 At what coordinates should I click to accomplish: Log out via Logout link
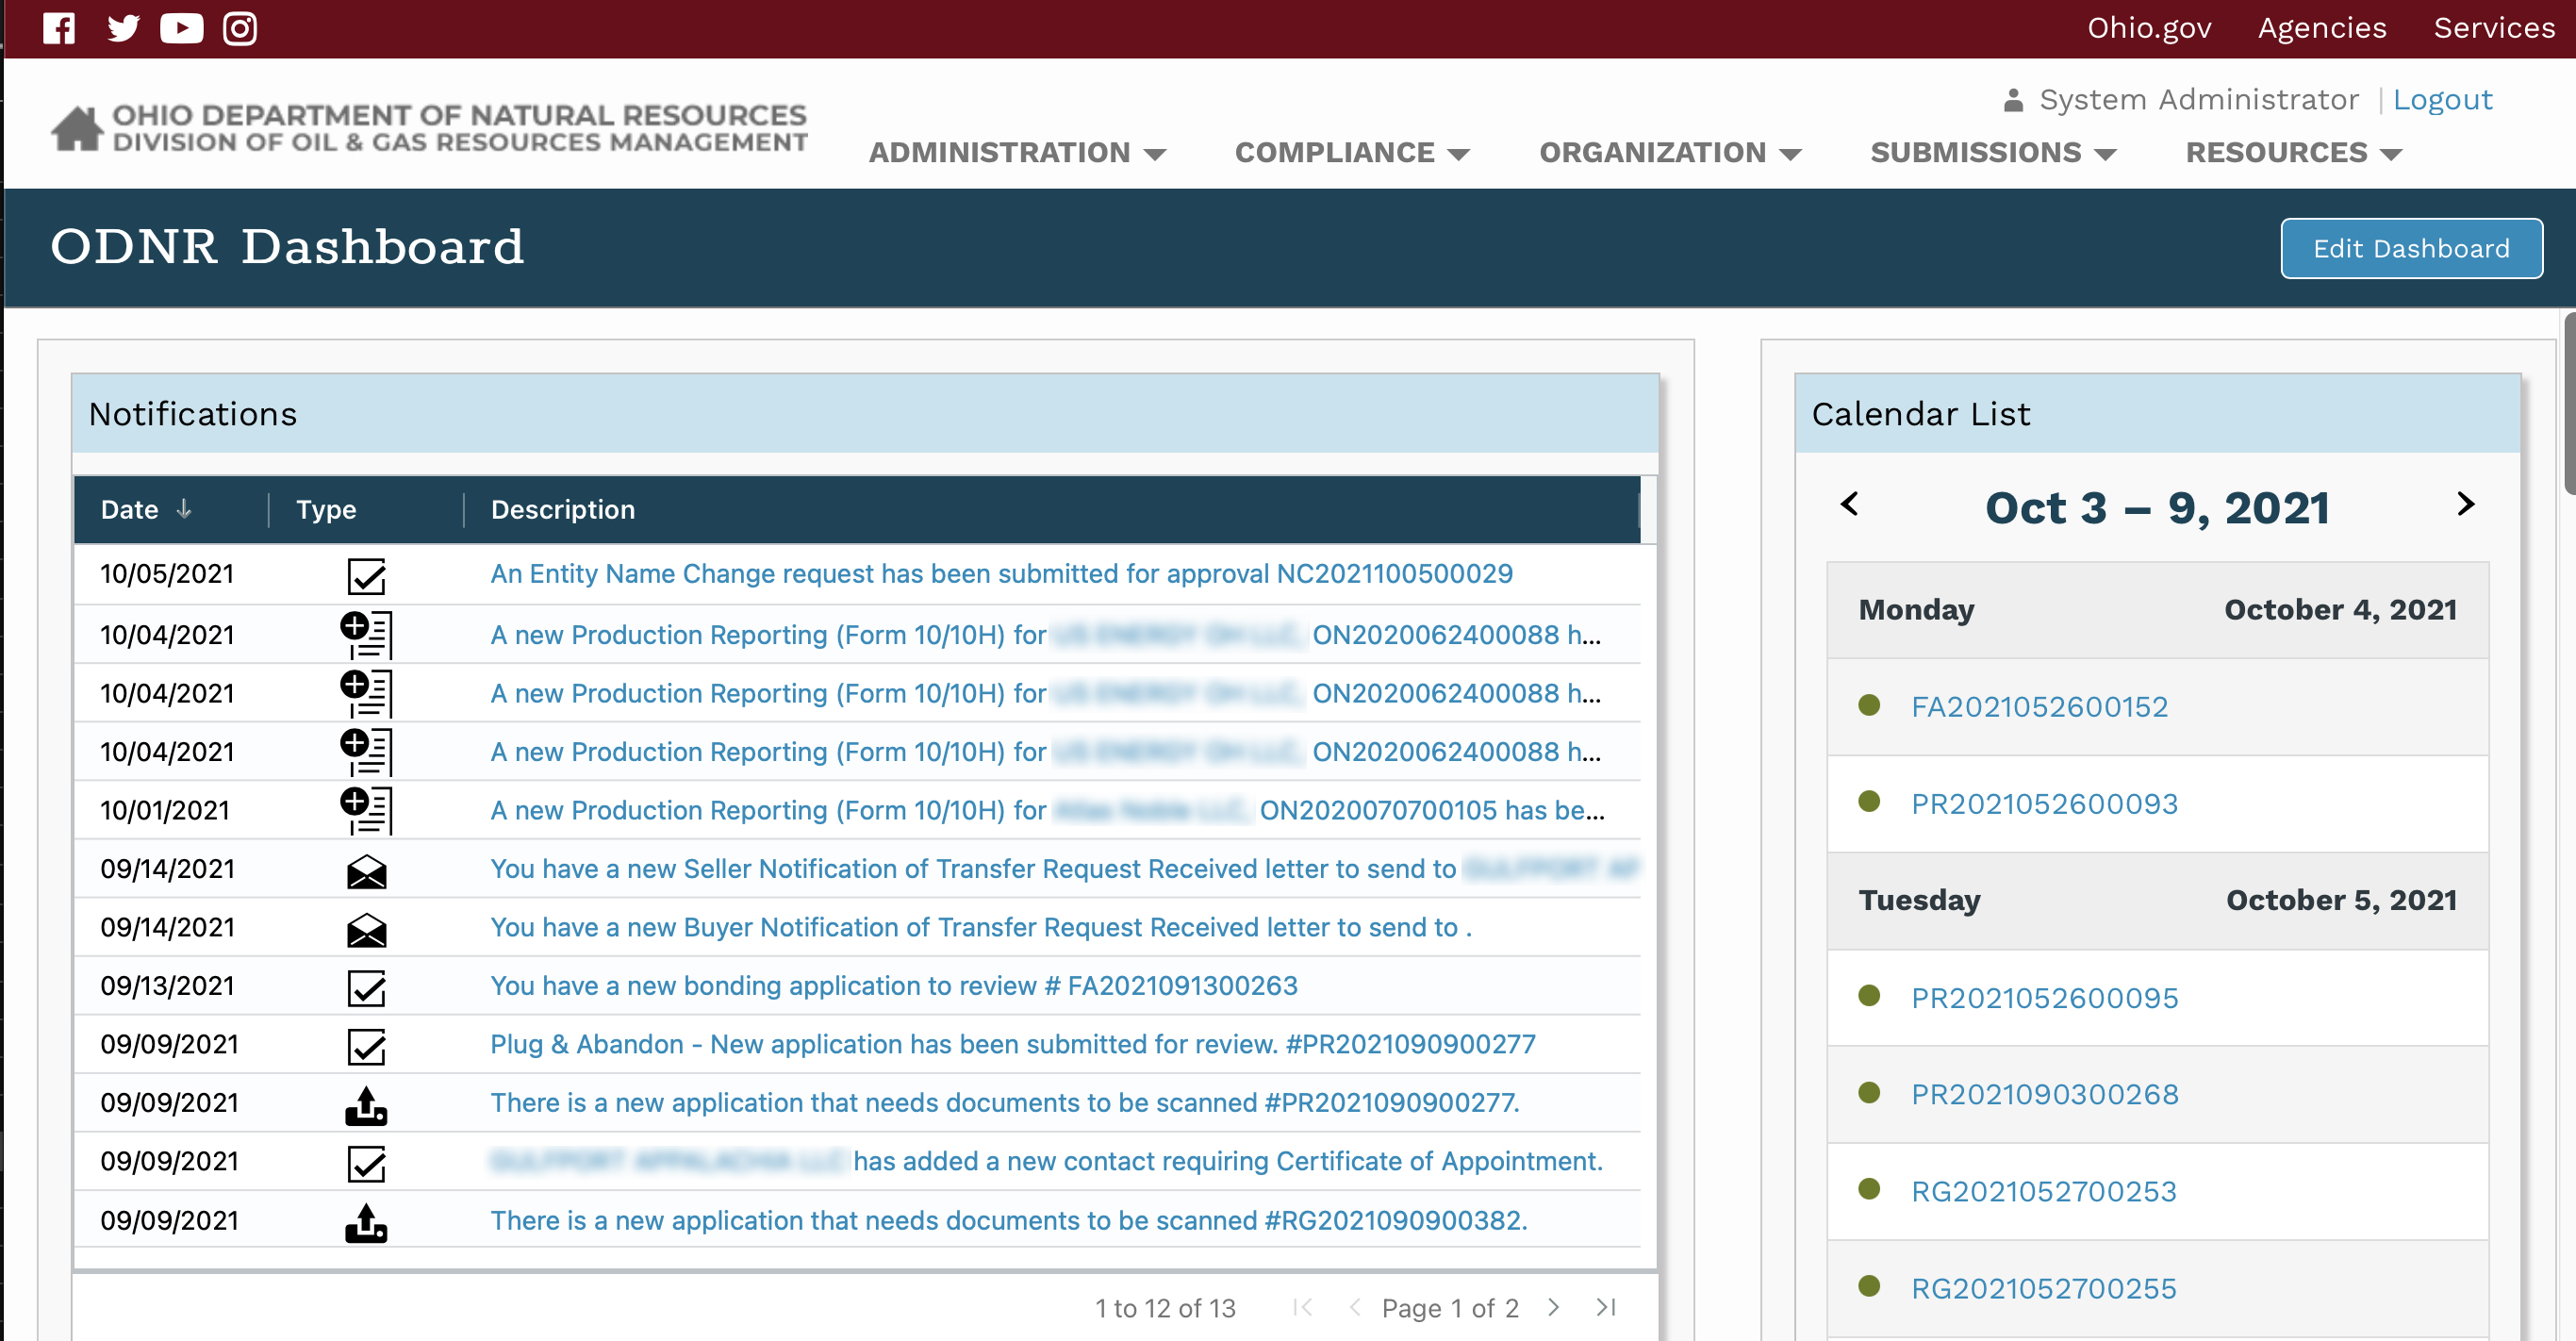(2442, 100)
